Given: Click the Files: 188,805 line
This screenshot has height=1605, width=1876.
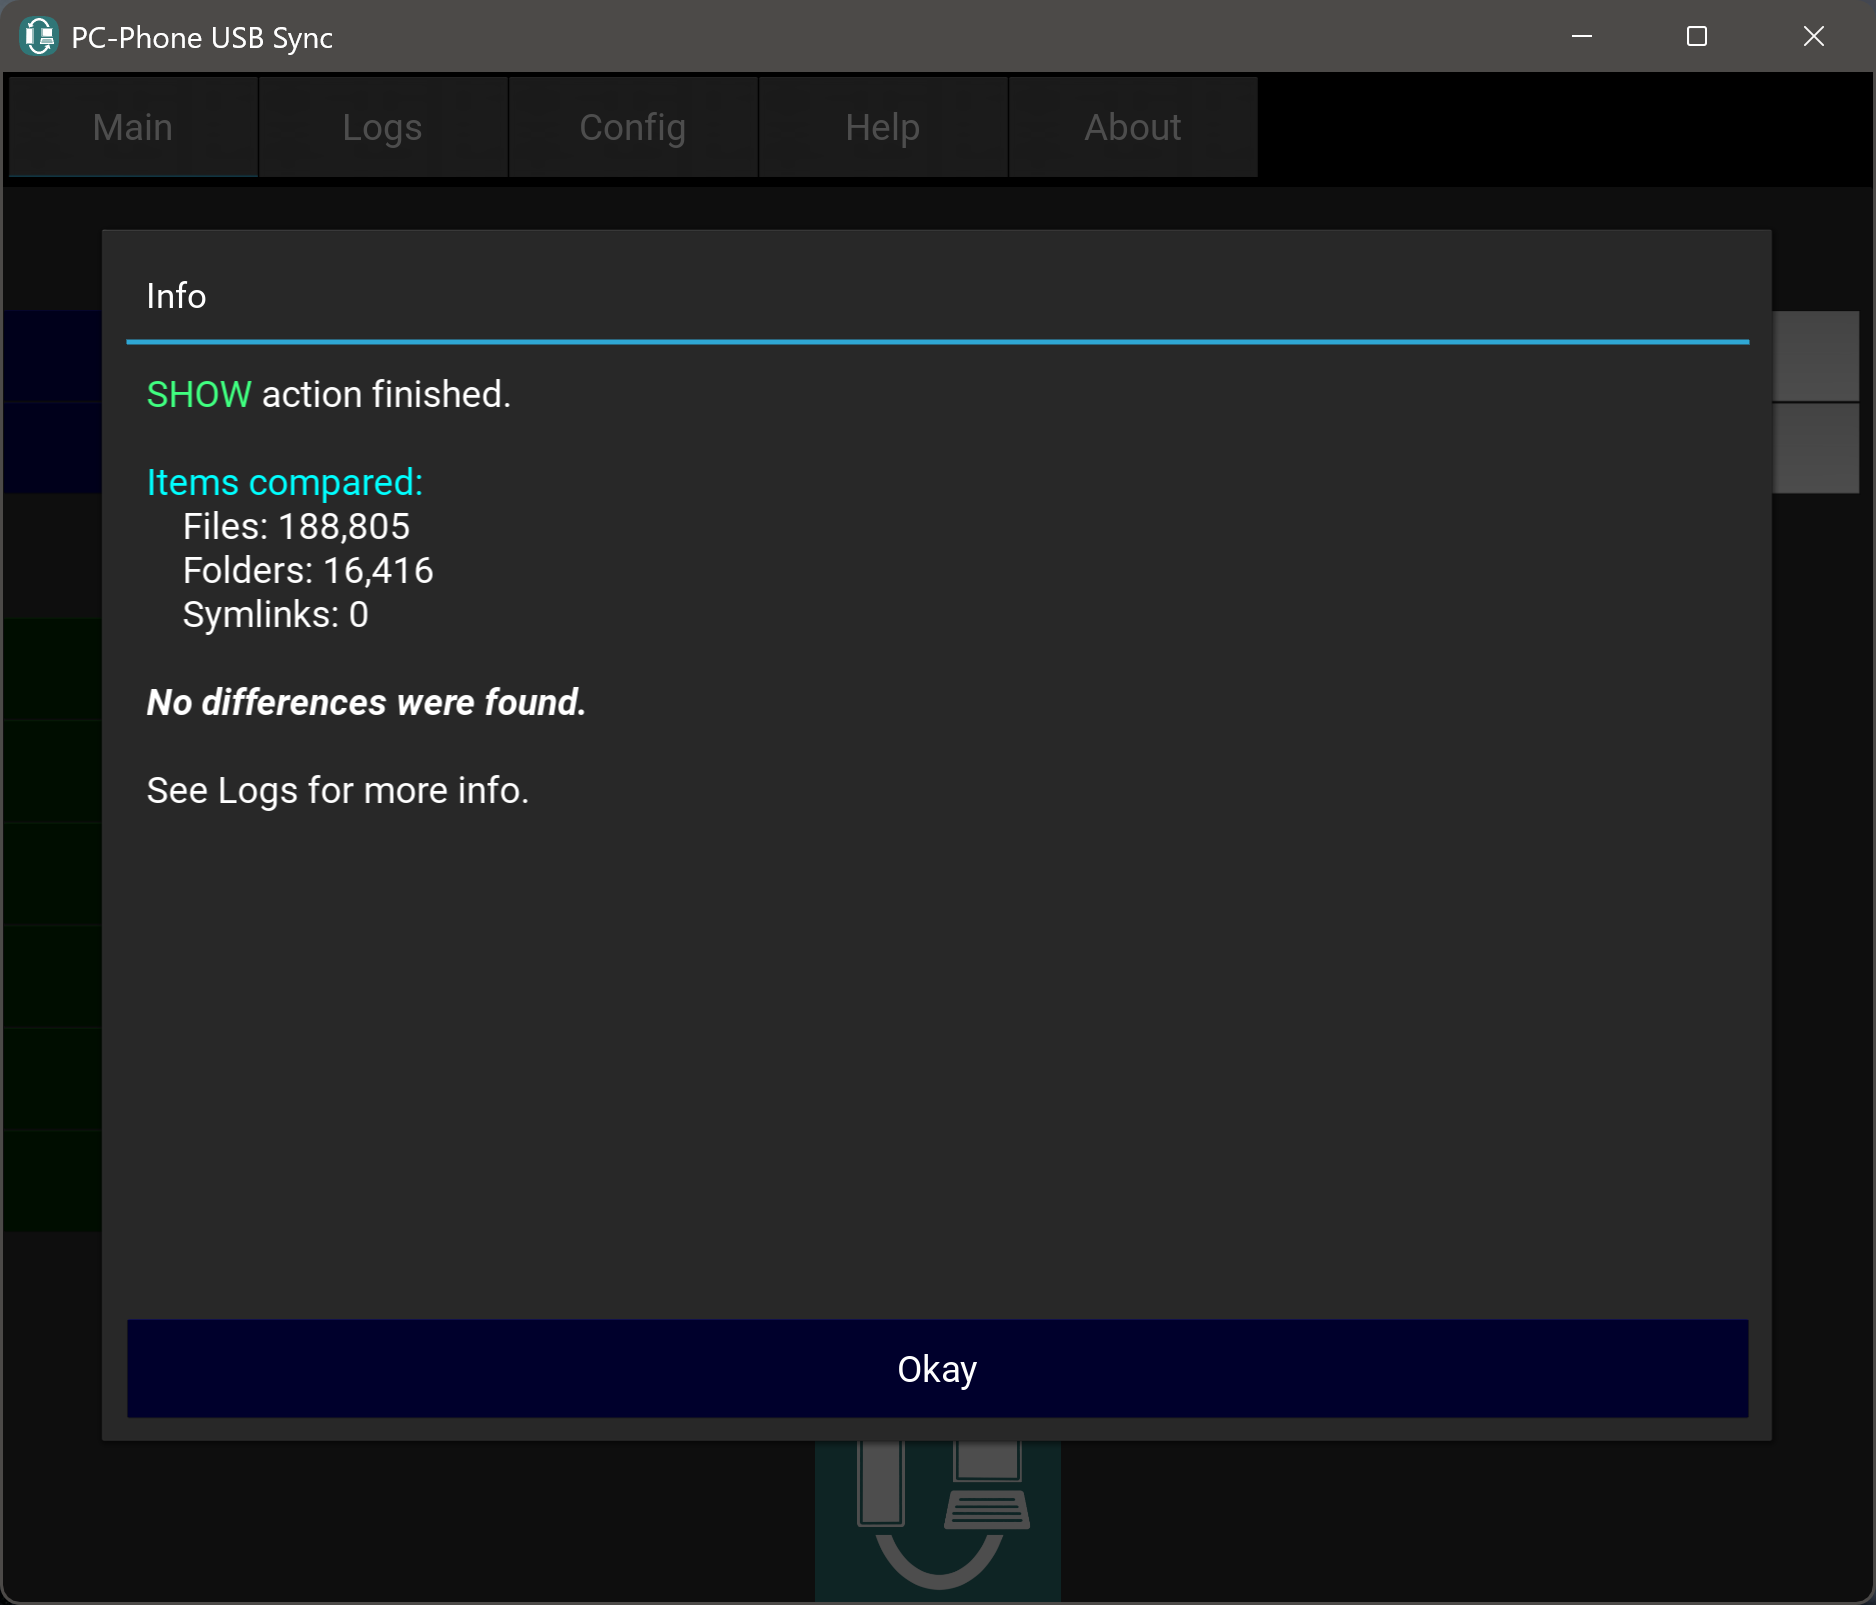Looking at the screenshot, I should (x=296, y=527).
